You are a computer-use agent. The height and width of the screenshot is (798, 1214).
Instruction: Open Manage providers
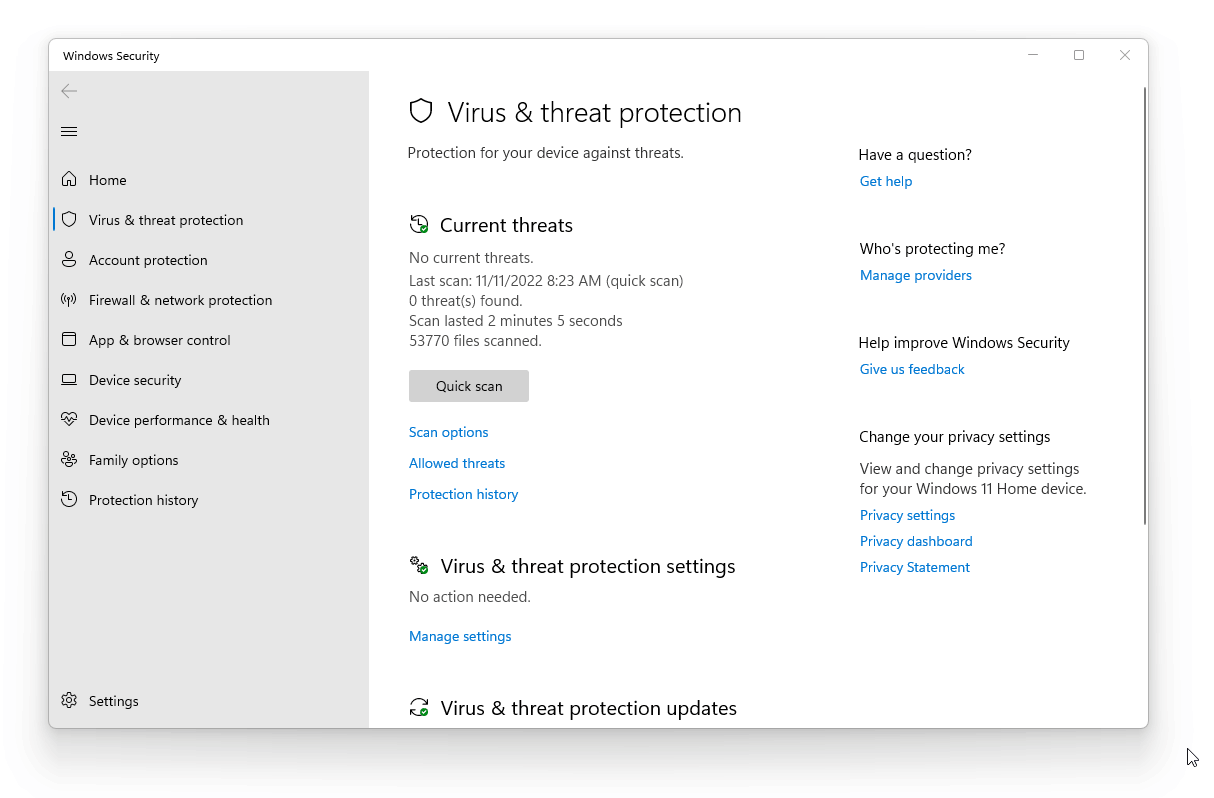click(915, 275)
